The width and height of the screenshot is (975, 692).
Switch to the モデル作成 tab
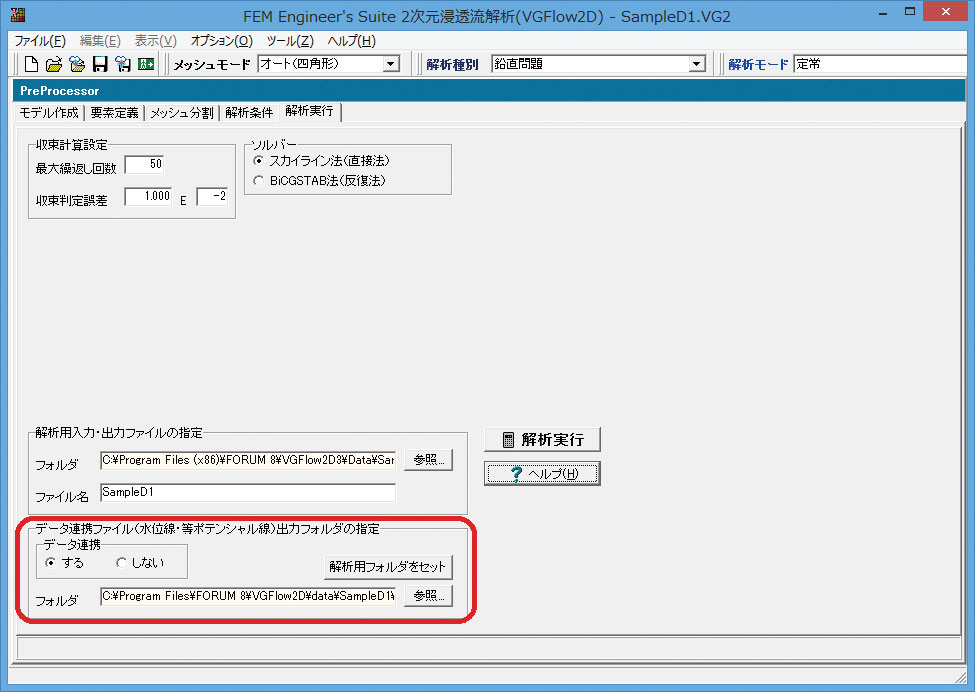coord(49,113)
